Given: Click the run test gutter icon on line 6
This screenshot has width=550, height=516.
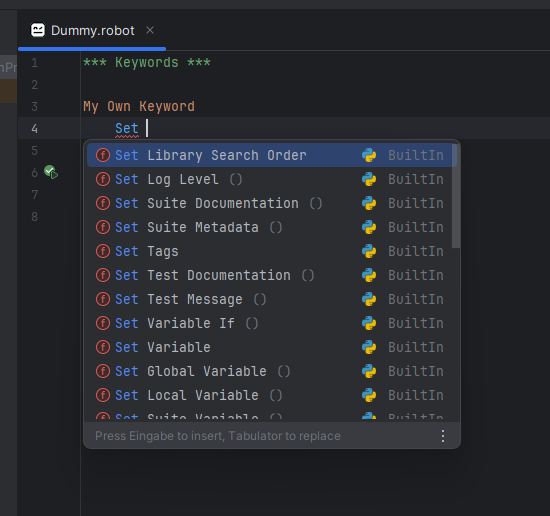Looking at the screenshot, I should pyautogui.click(x=51, y=172).
